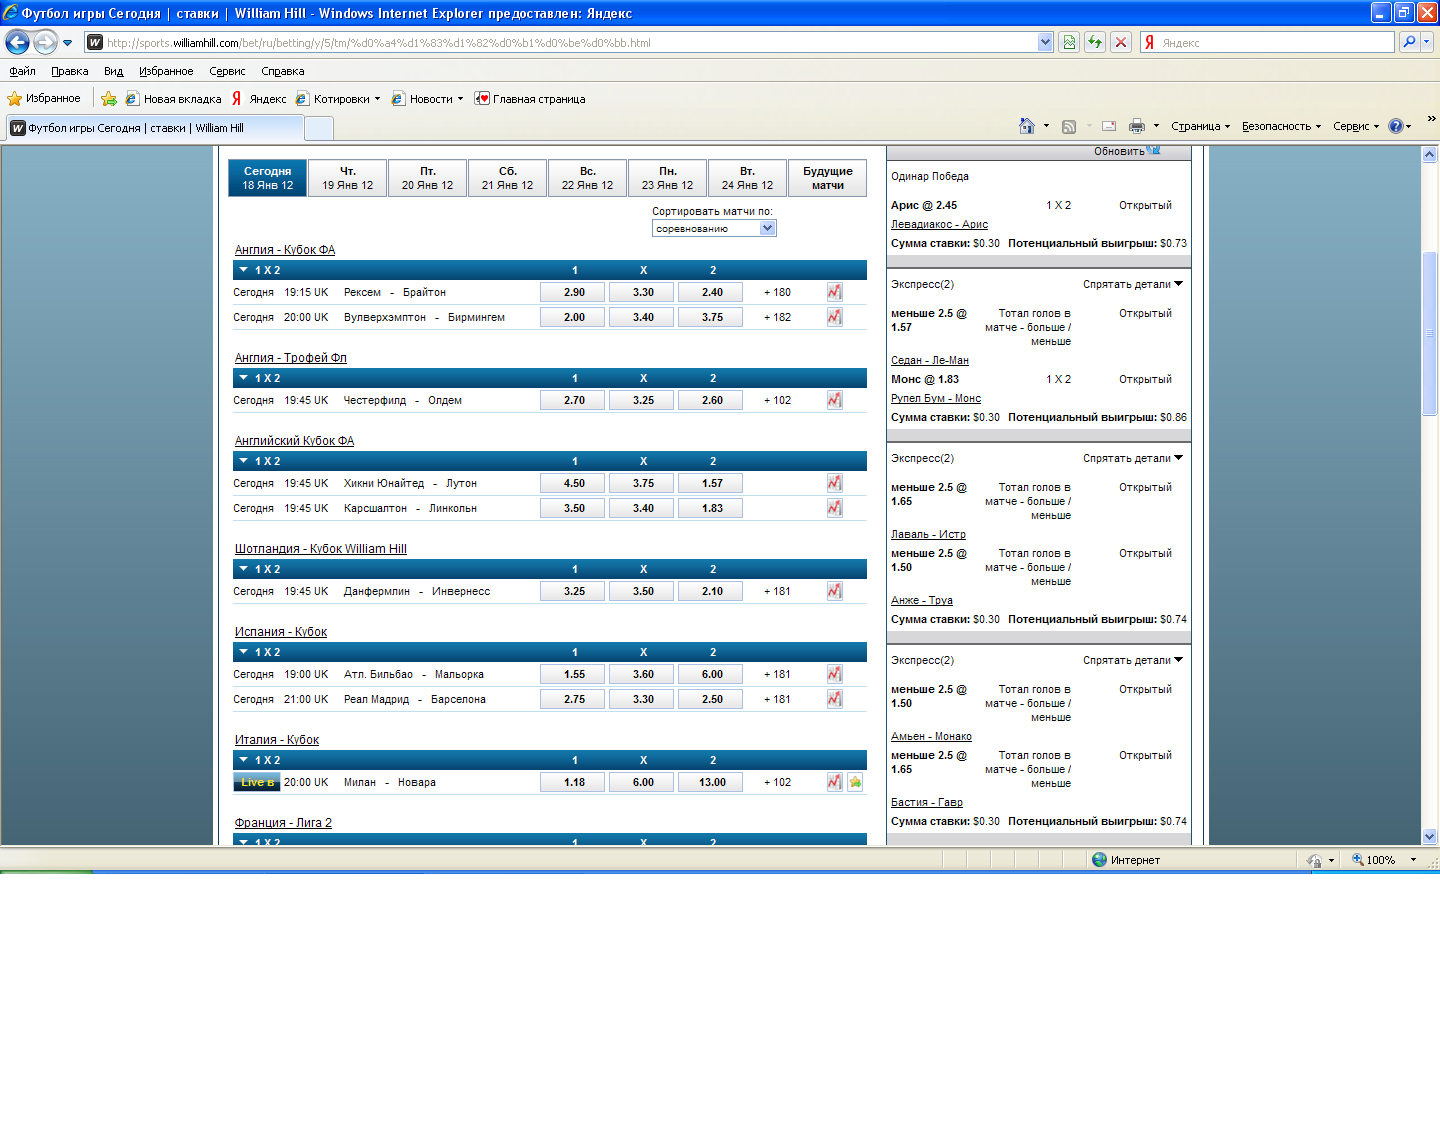Collapse the 1 X 2 header under Англия - Кубок ФА
Image resolution: width=1440 pixels, height=1134 pixels.
point(244,270)
